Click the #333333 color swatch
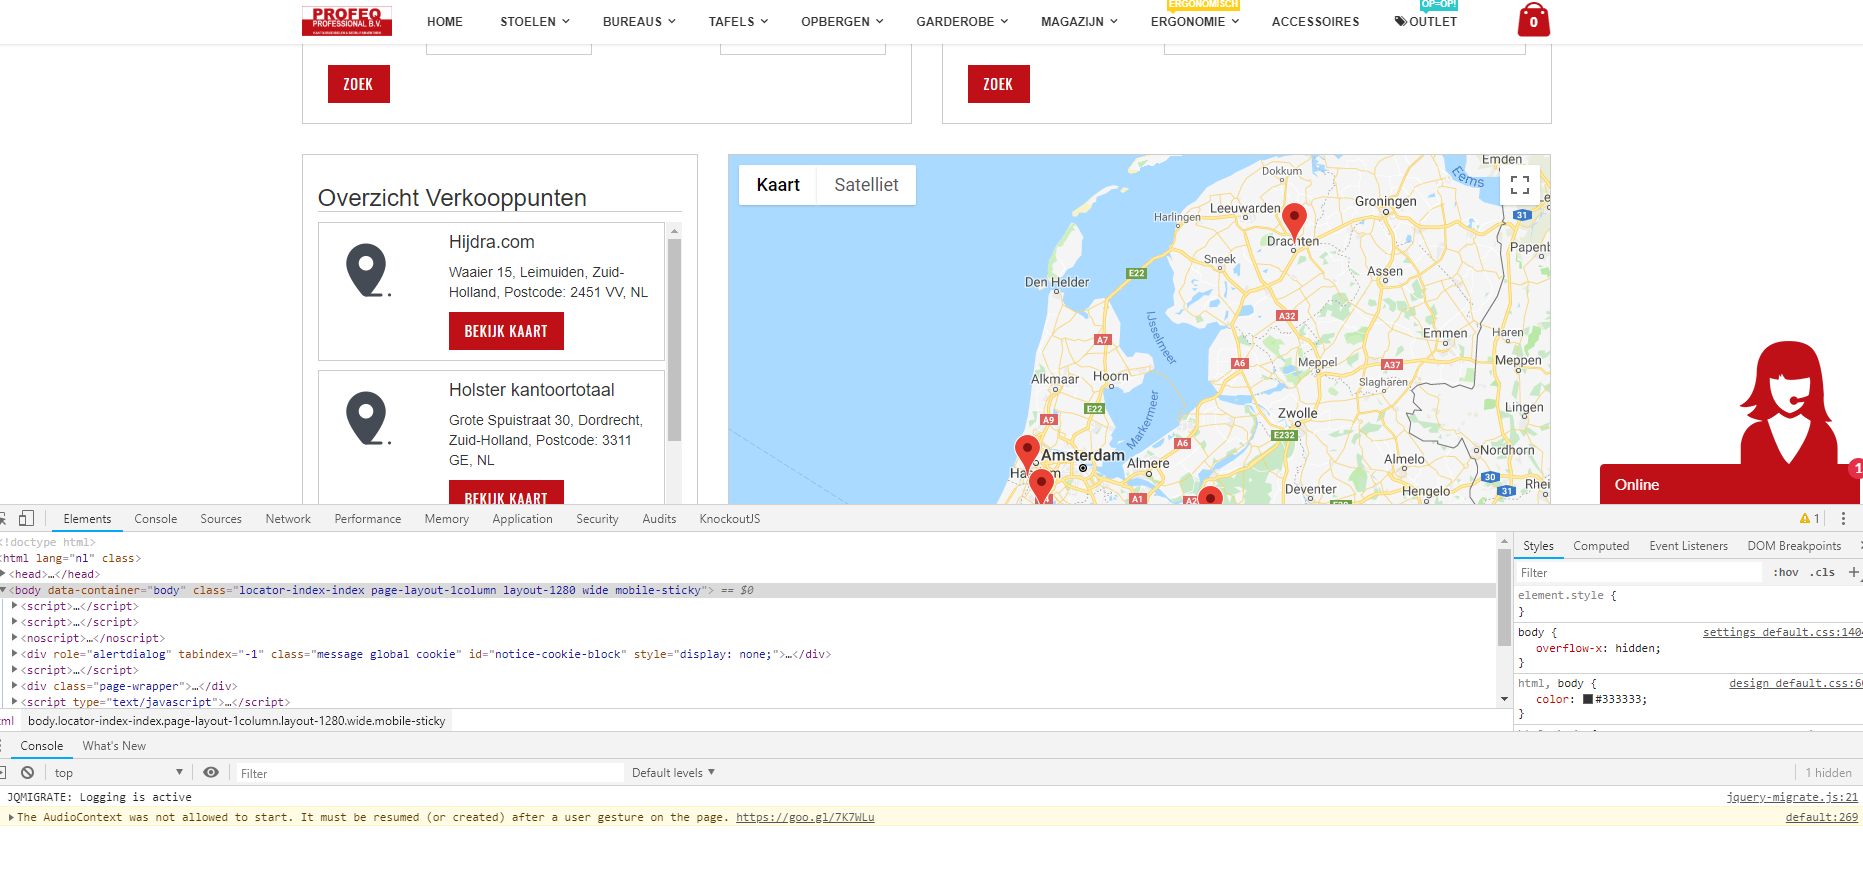The height and width of the screenshot is (871, 1863). pos(1588,699)
